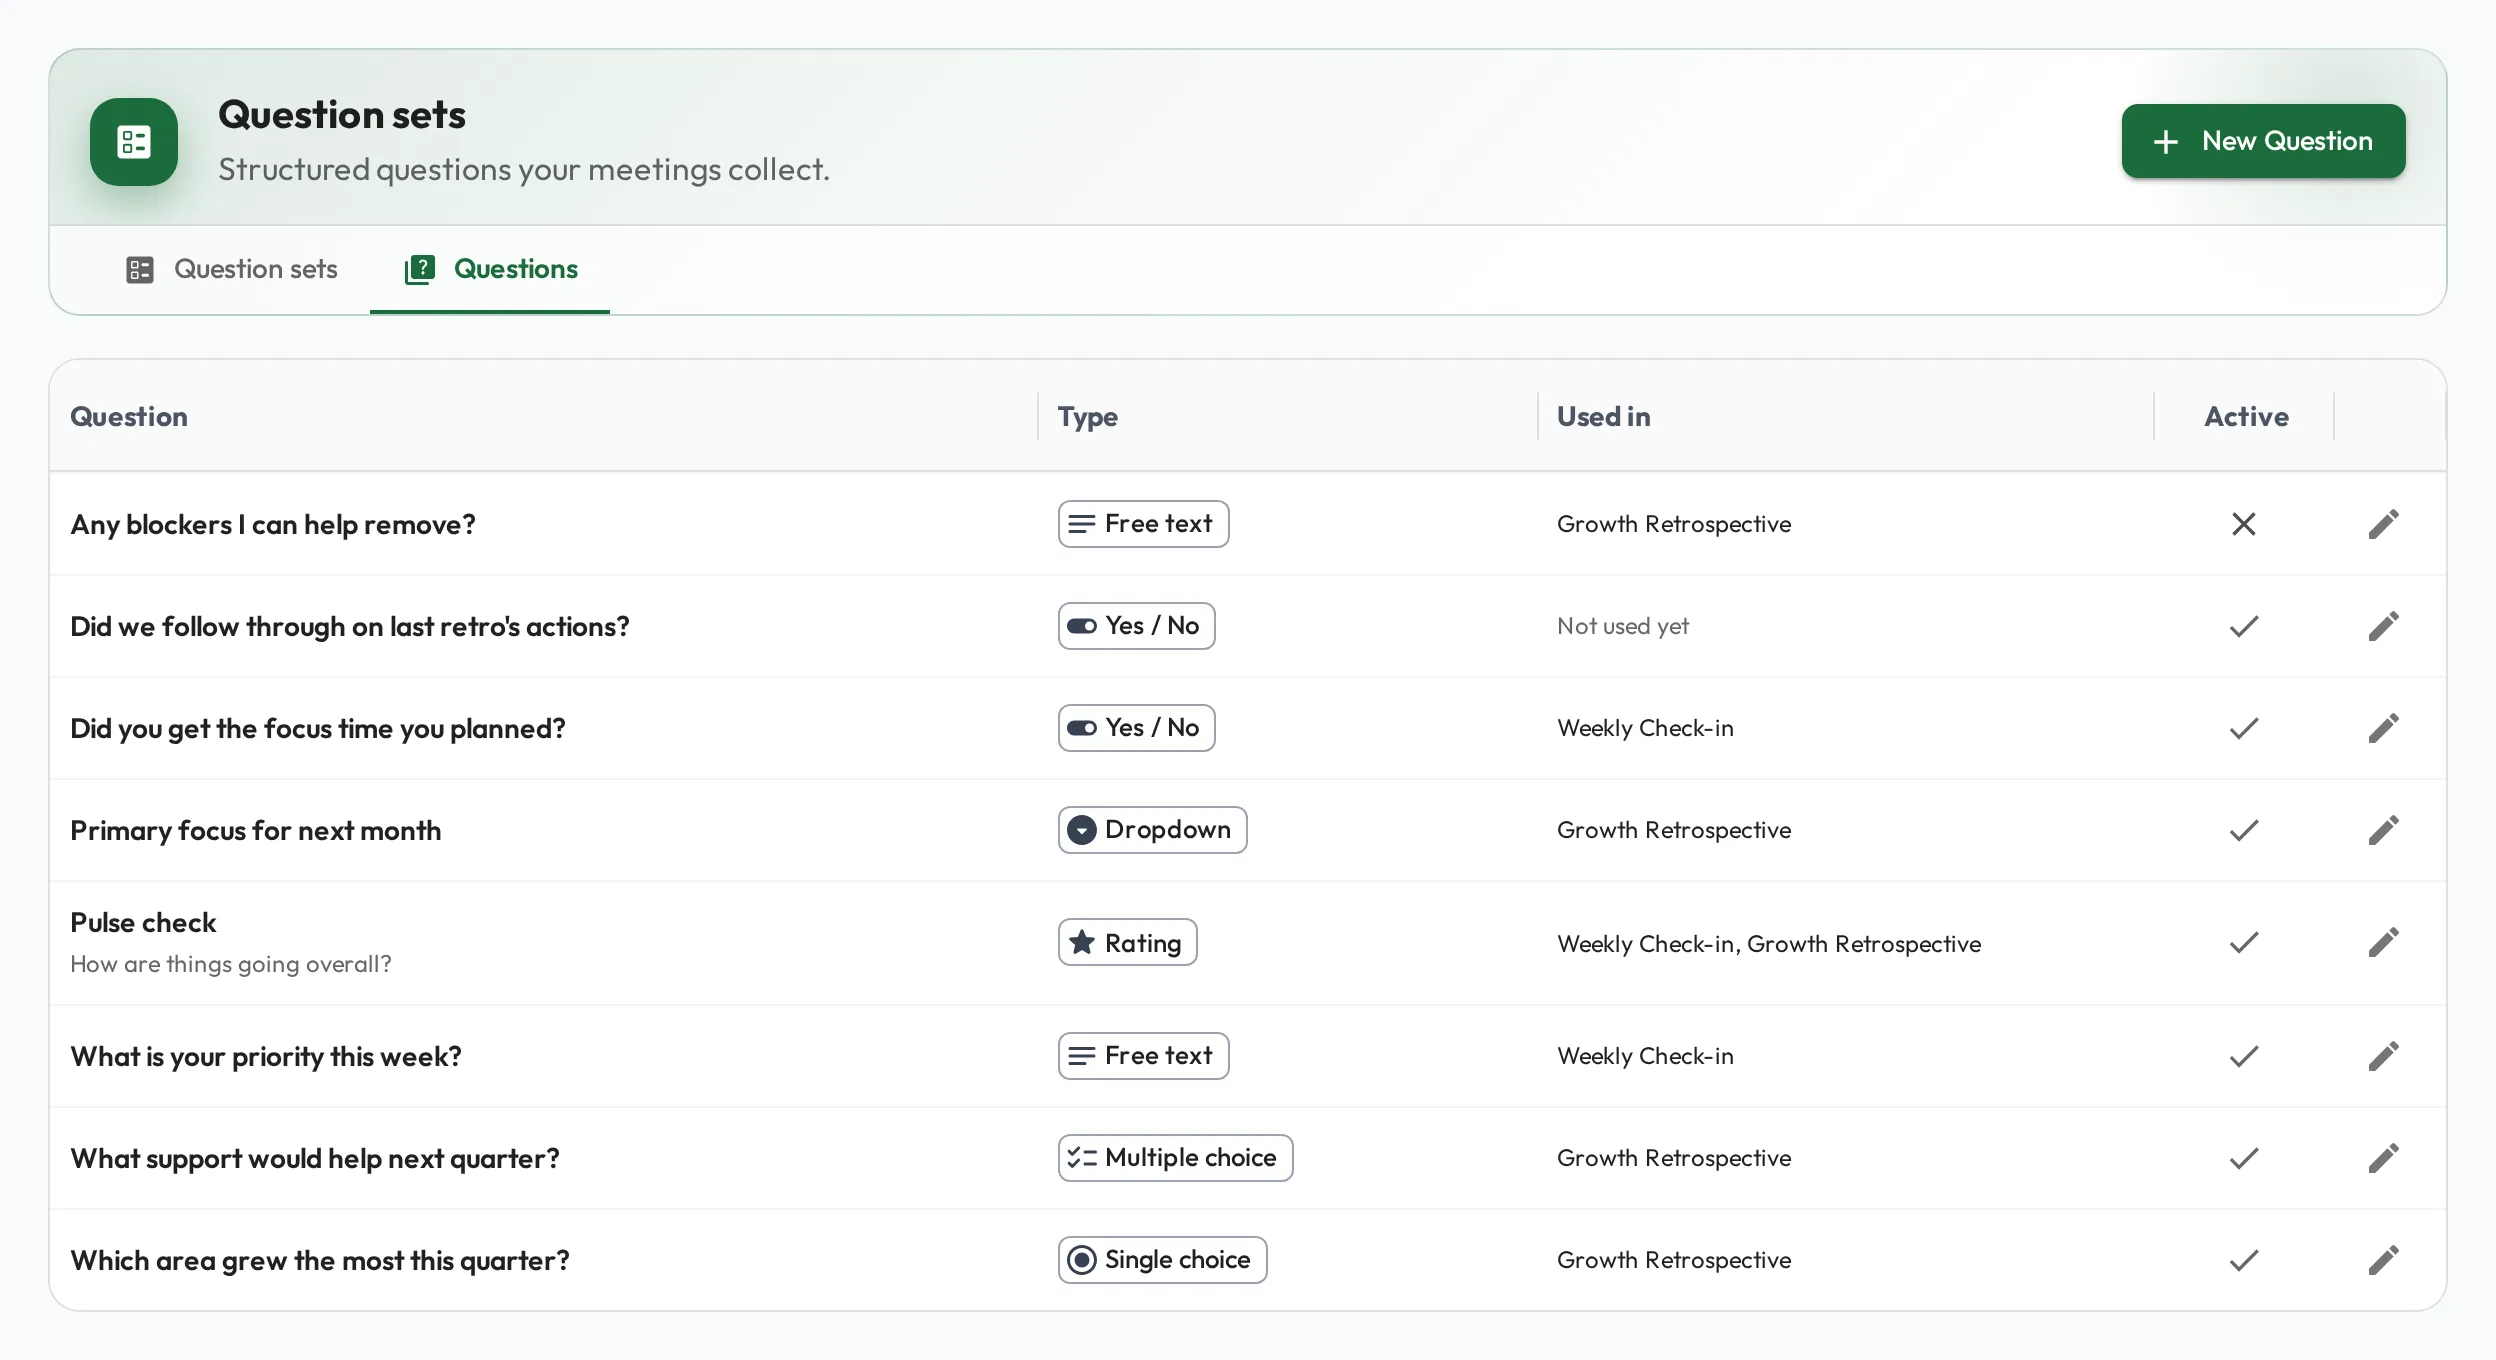Click active checkmark for 'Which area grew the most'
This screenshot has width=2496, height=1360.
(2243, 1260)
